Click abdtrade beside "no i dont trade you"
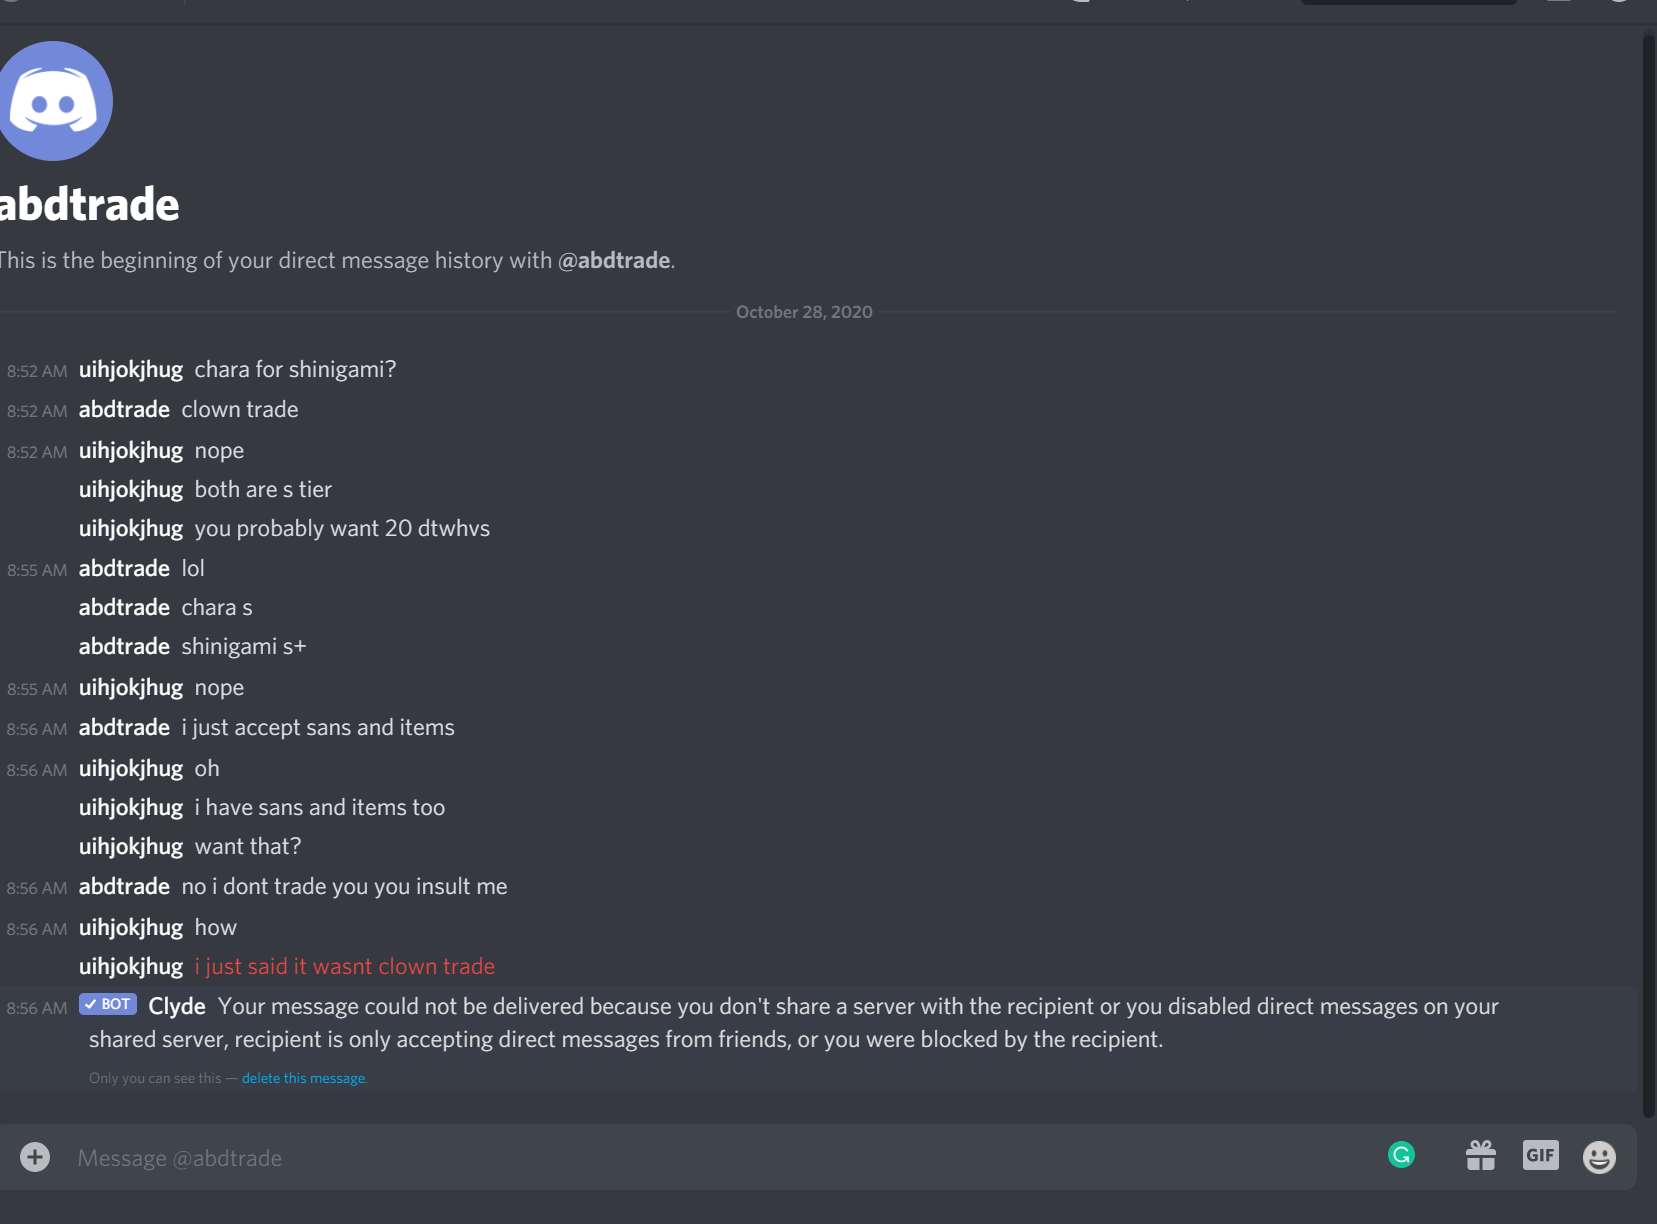Image resolution: width=1657 pixels, height=1224 pixels. [124, 887]
